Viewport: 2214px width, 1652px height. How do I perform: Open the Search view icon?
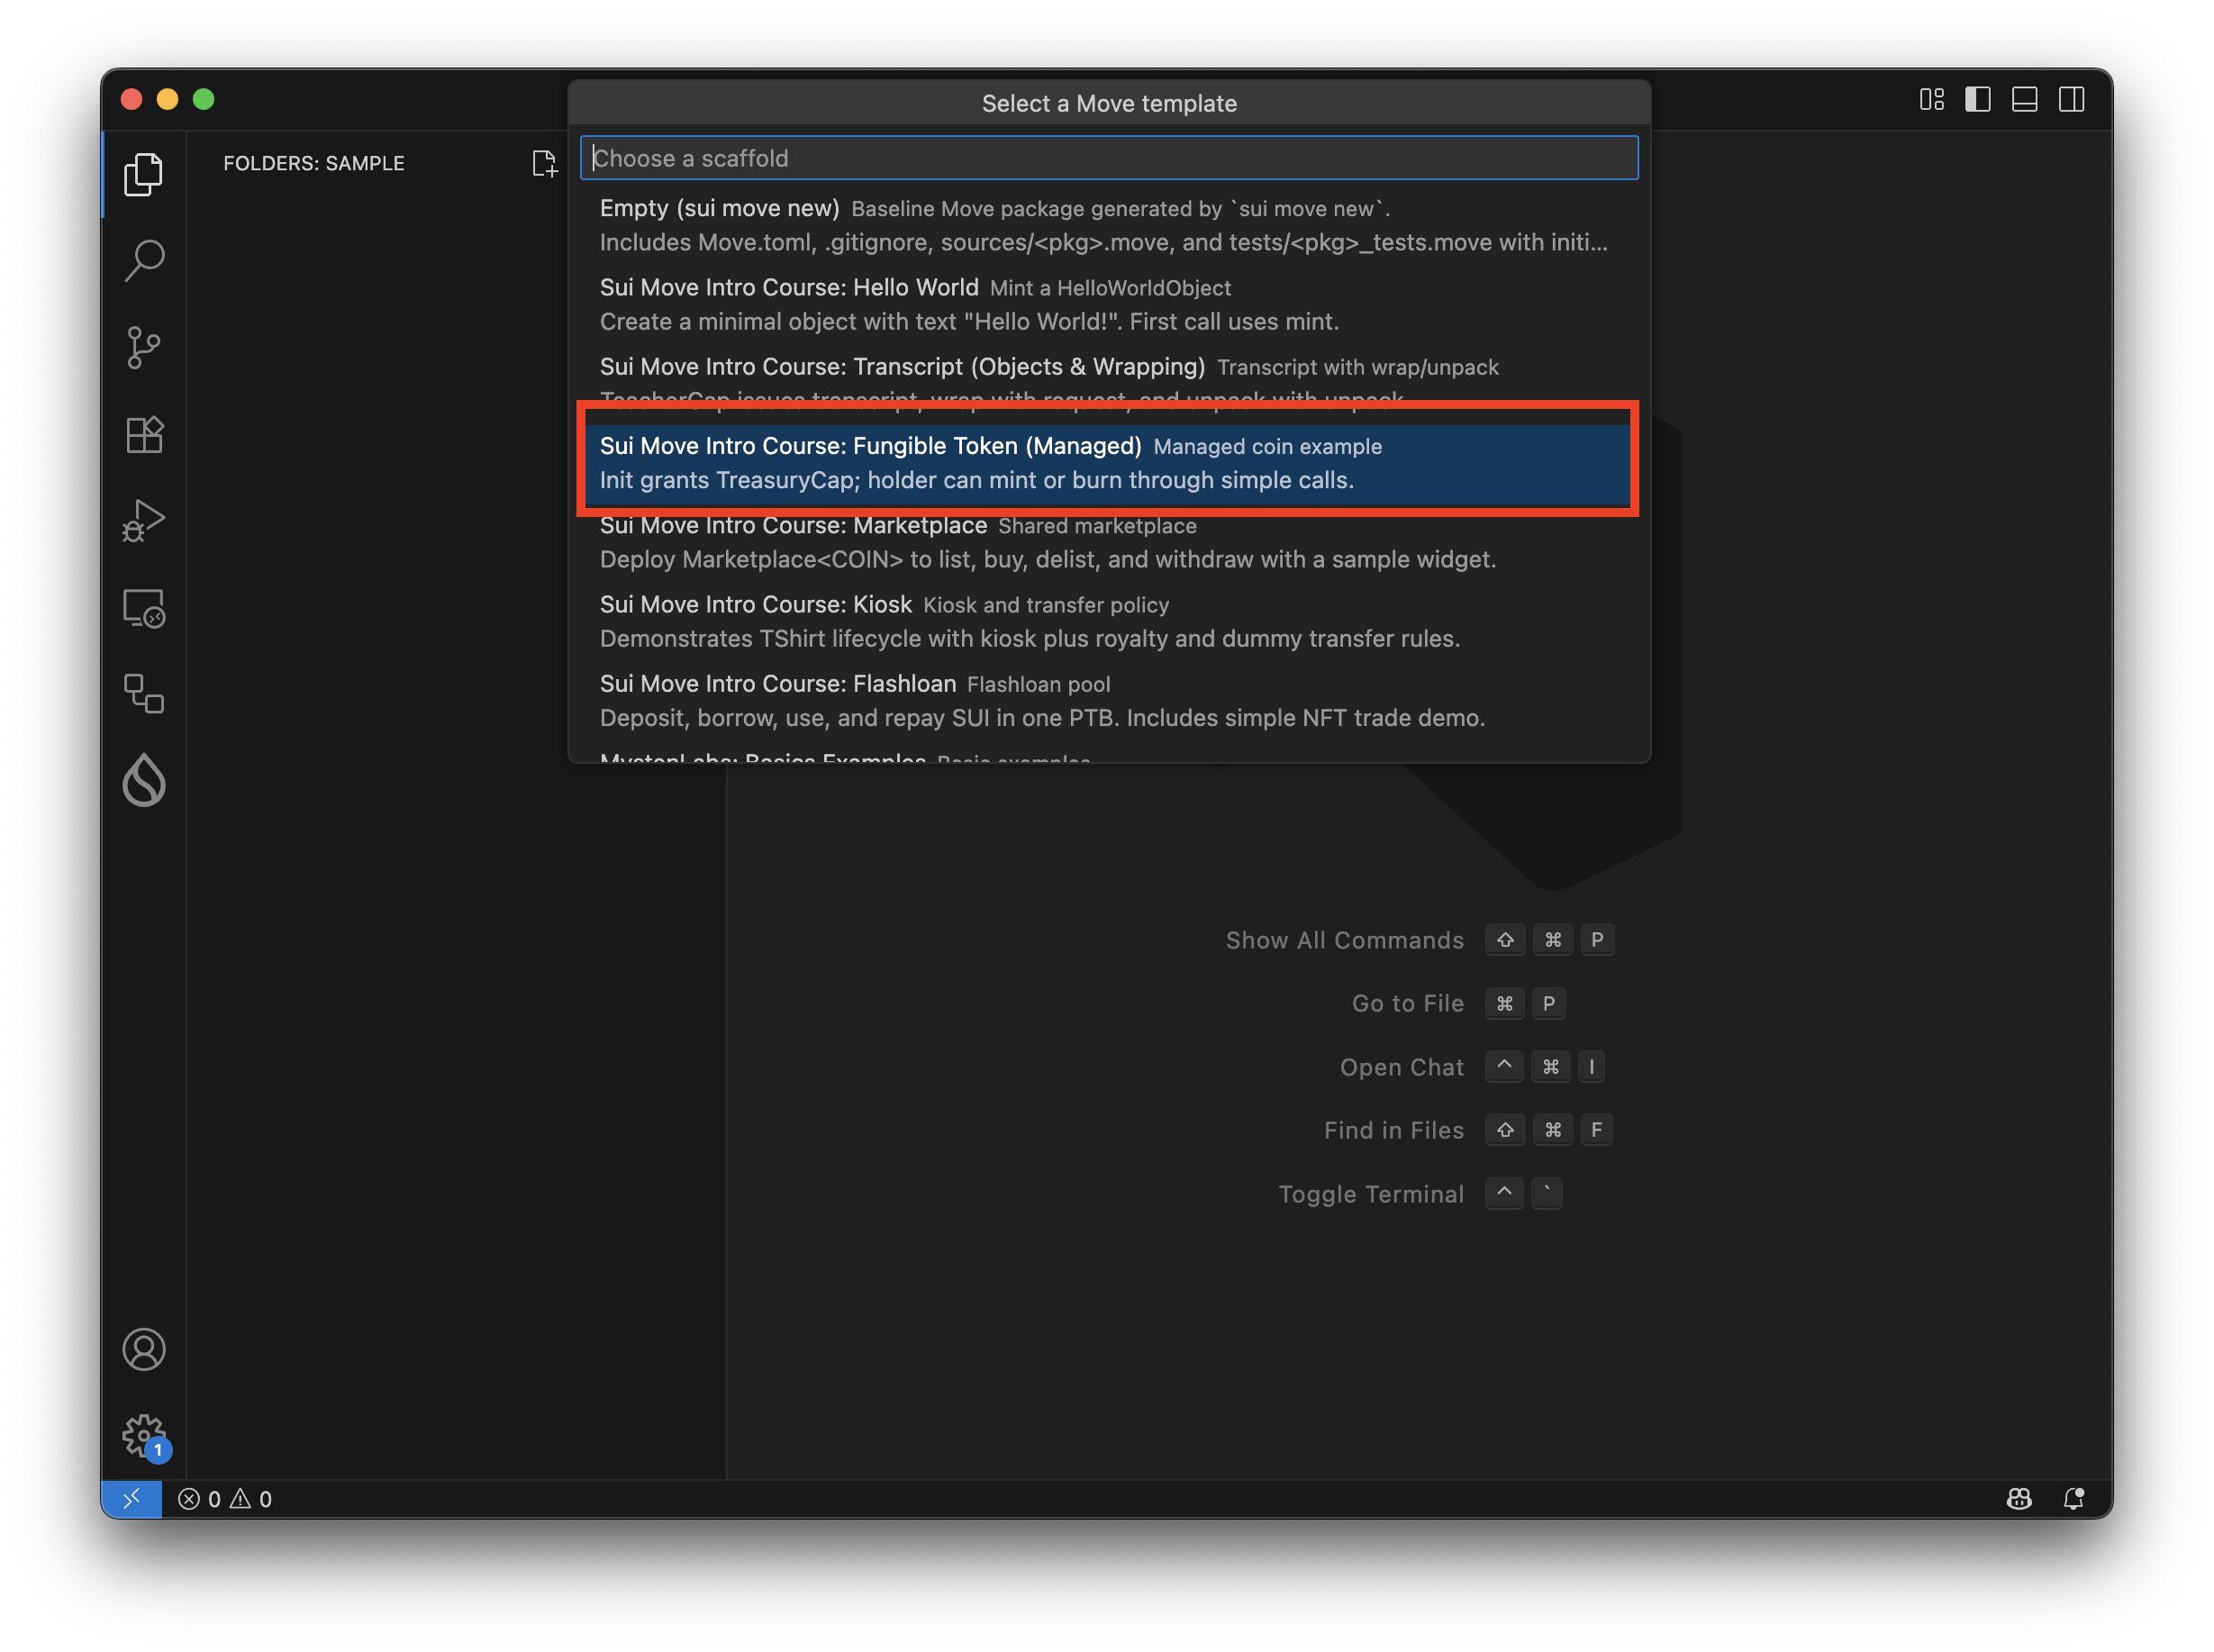click(144, 261)
